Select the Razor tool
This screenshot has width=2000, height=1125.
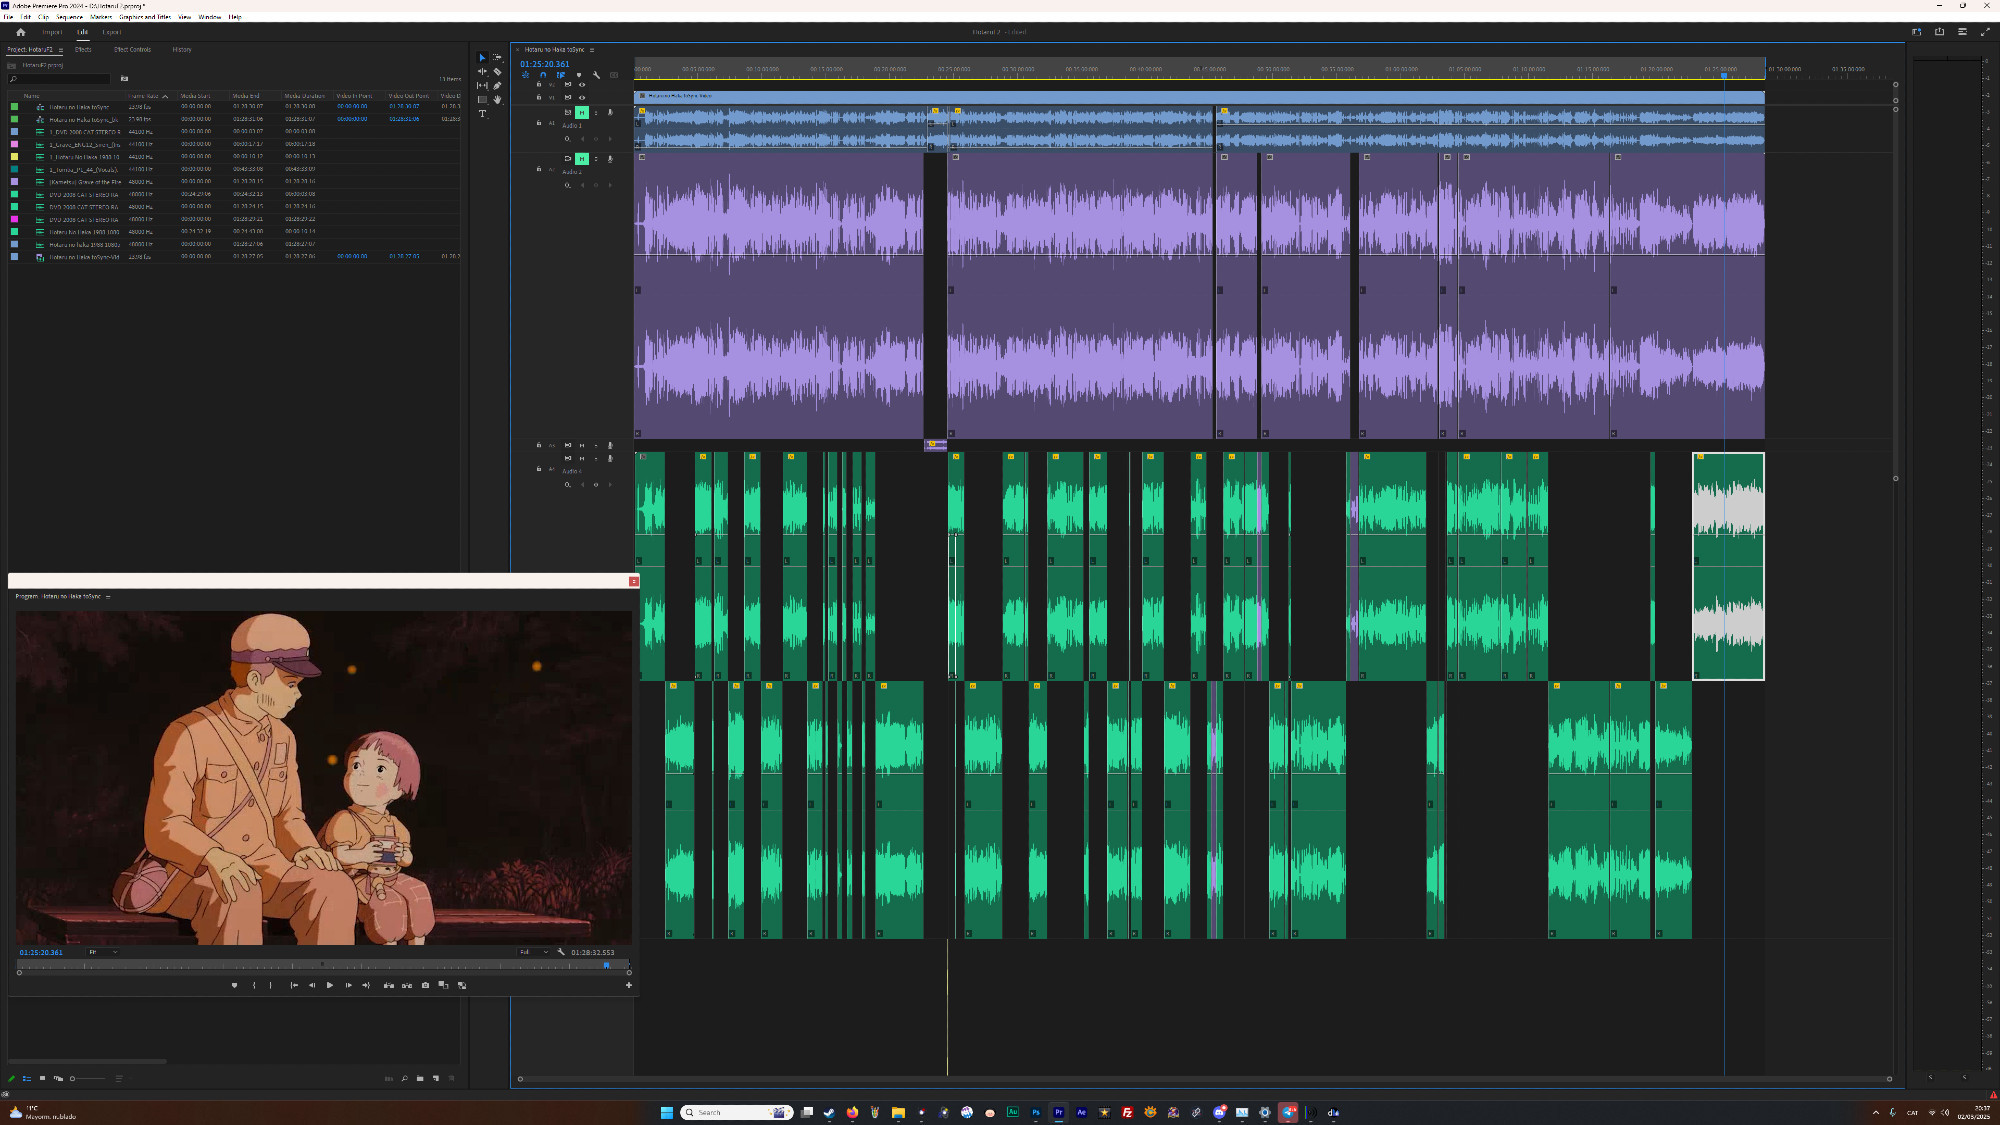click(x=497, y=72)
